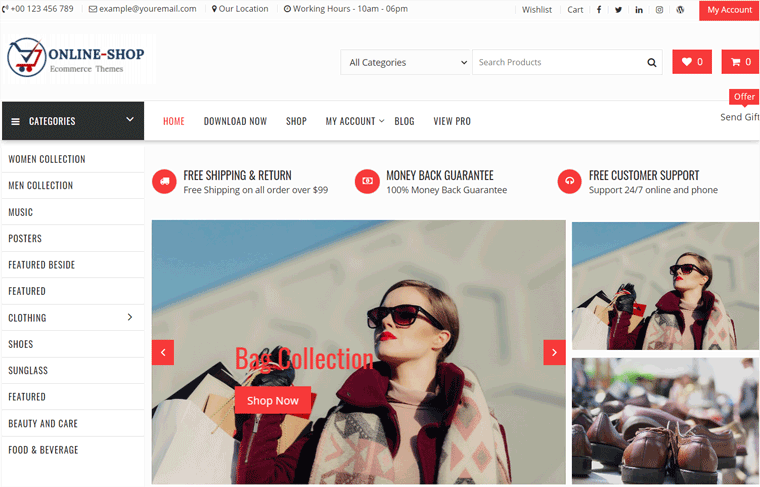Open Blog menu item
760x487 pixels.
(404, 121)
